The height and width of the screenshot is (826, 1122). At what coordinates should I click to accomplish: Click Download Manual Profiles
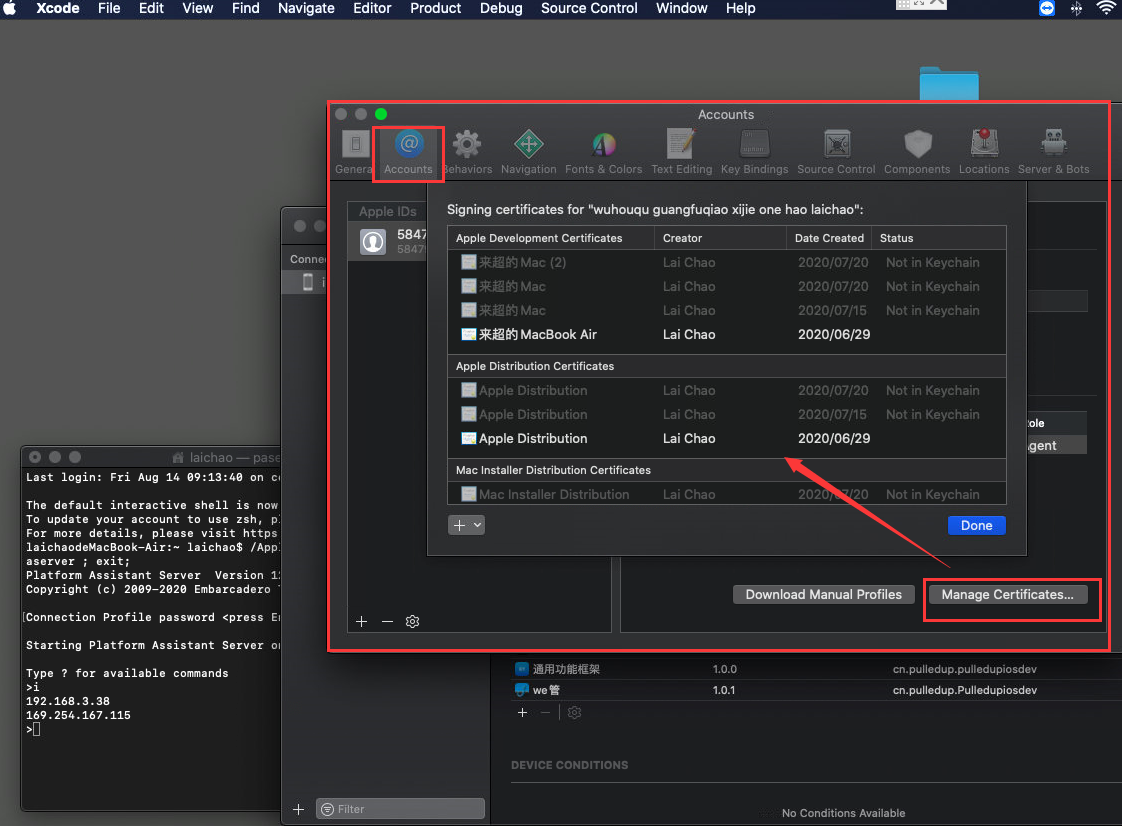click(823, 594)
